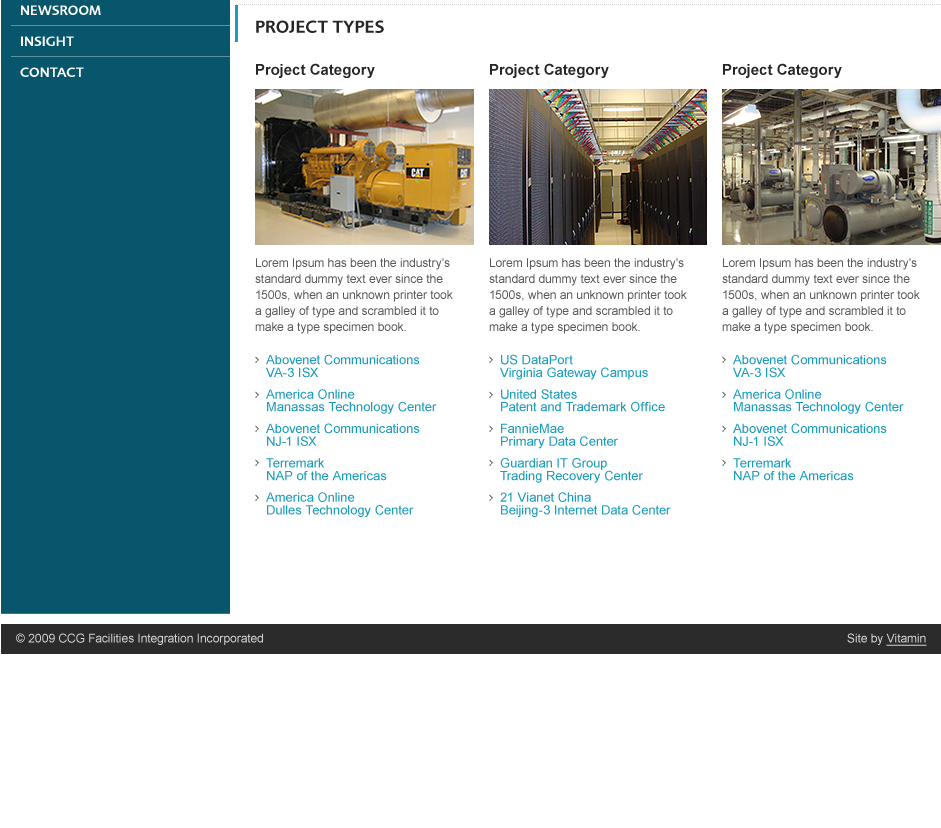View Guardian IT Group Trading Recovery Center
941x828 pixels.
click(570, 470)
